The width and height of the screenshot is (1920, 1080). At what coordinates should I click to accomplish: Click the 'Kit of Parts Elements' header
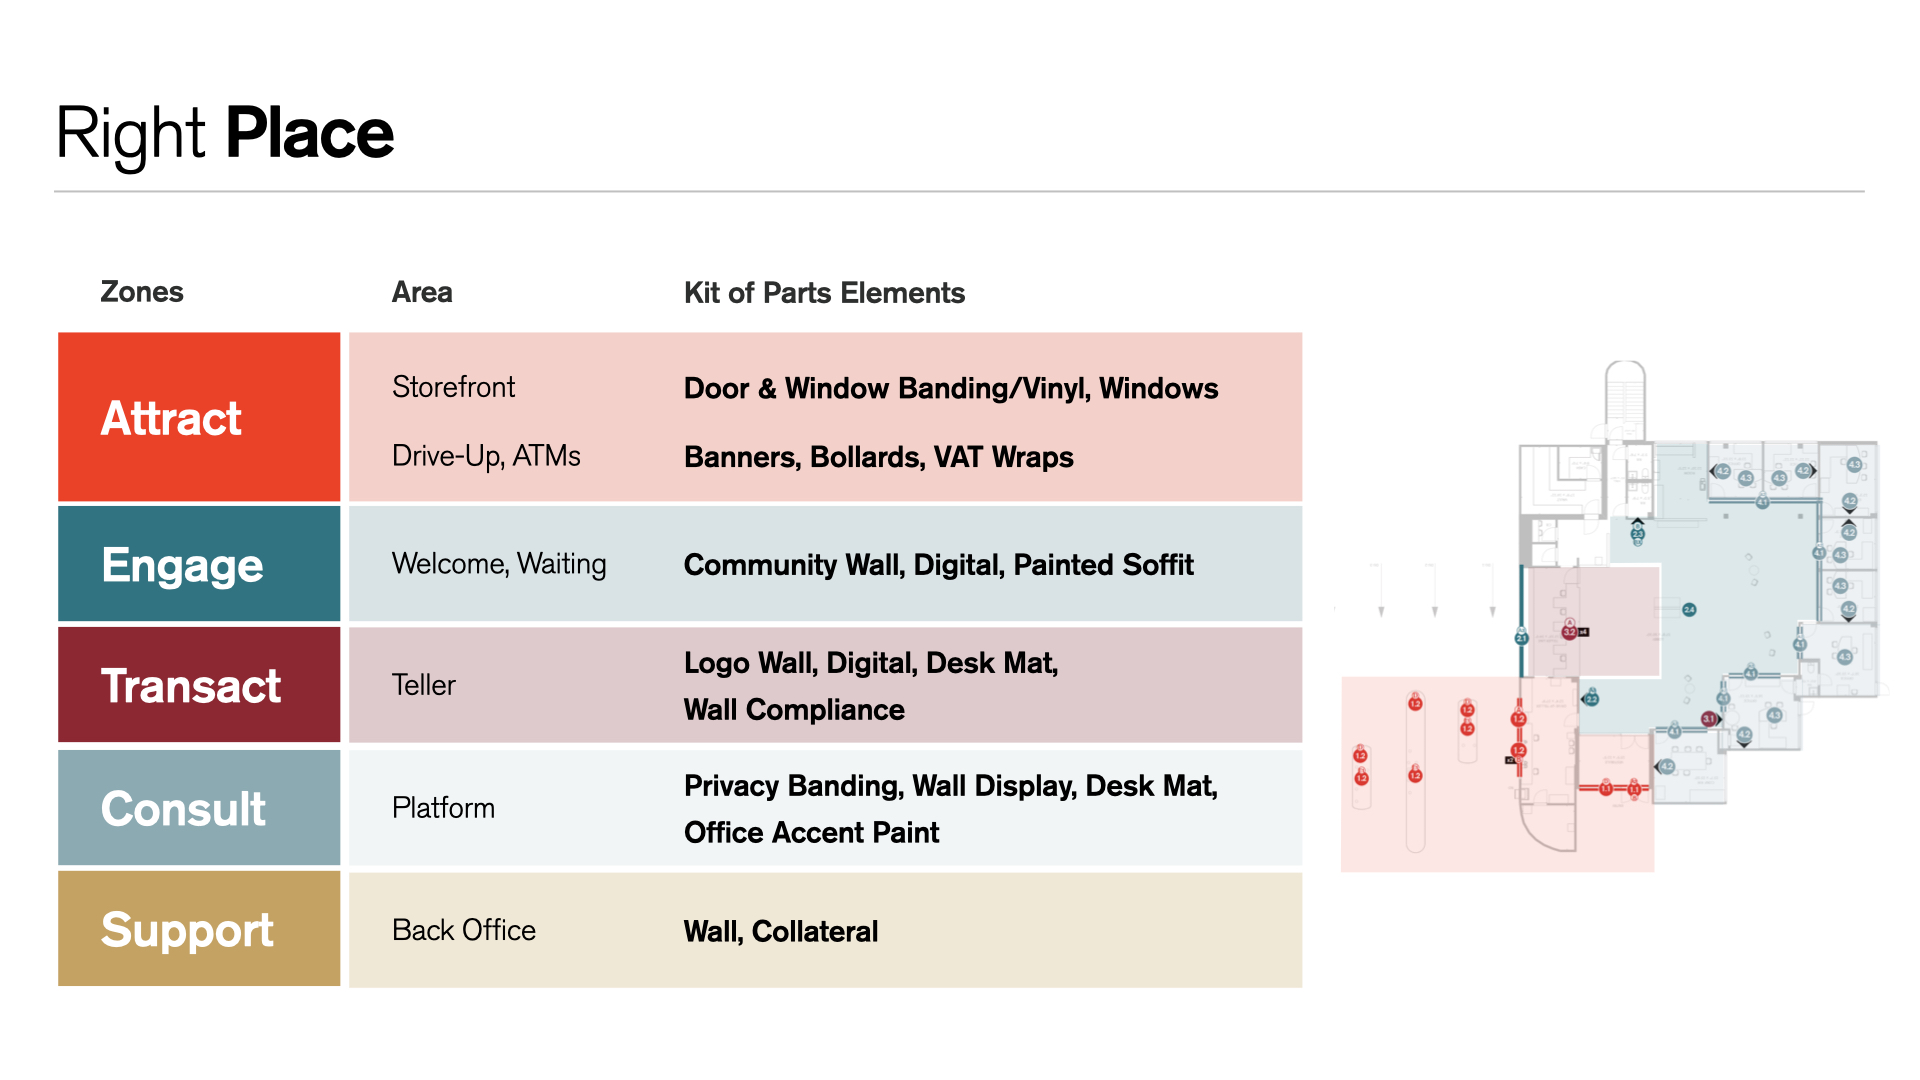[824, 293]
